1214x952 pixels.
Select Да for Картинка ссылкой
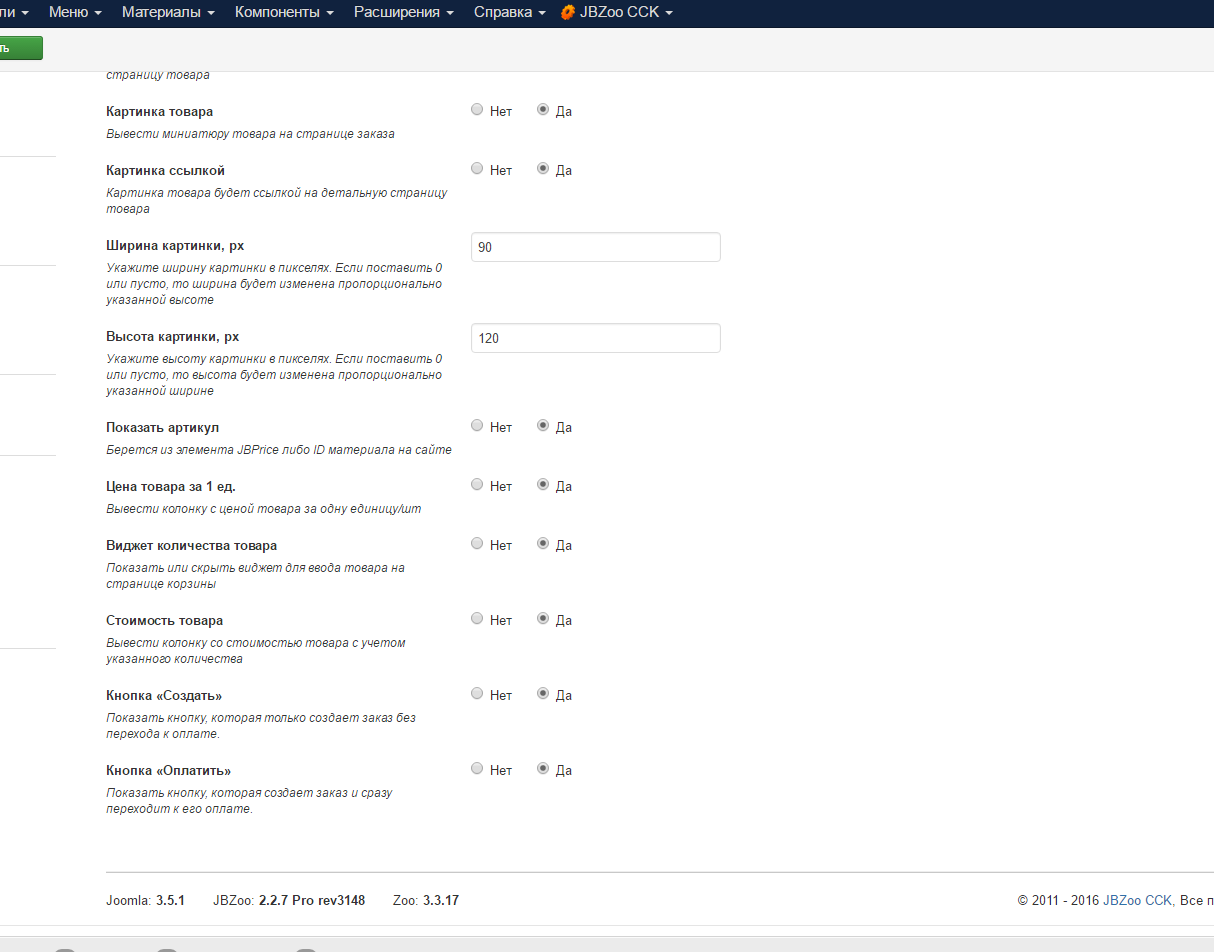544,169
